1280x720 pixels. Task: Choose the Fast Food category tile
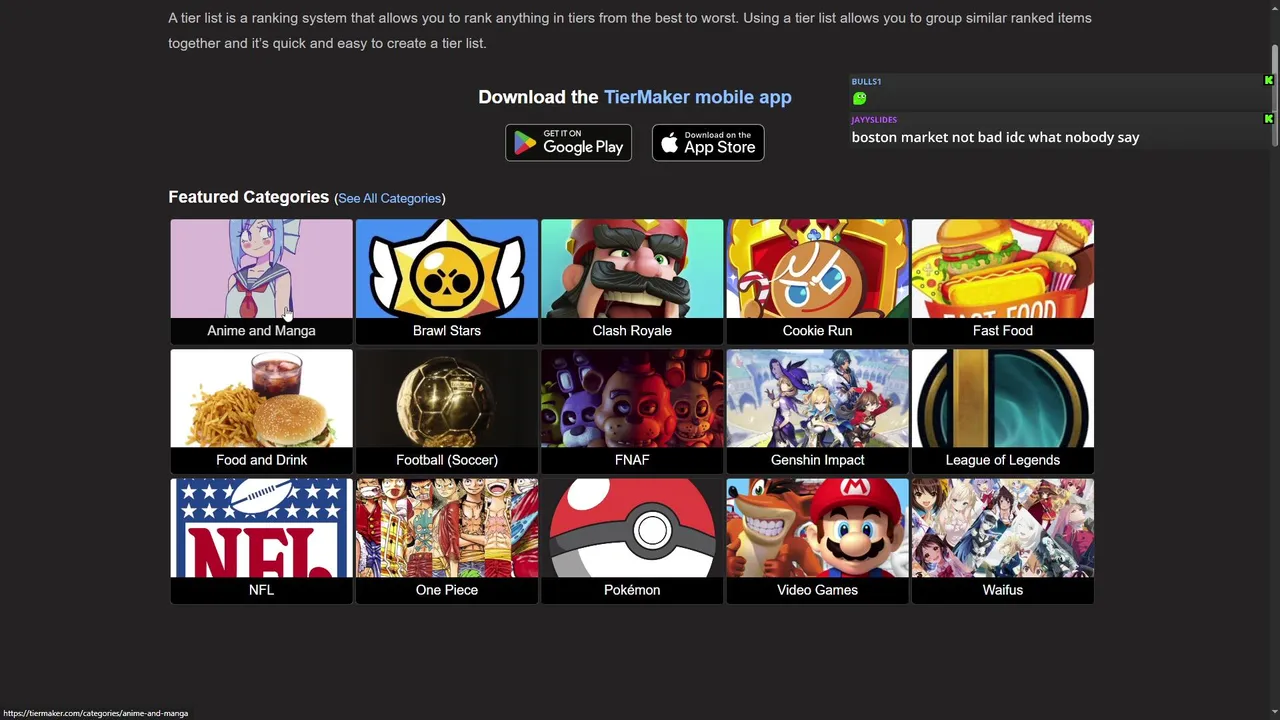(1002, 281)
